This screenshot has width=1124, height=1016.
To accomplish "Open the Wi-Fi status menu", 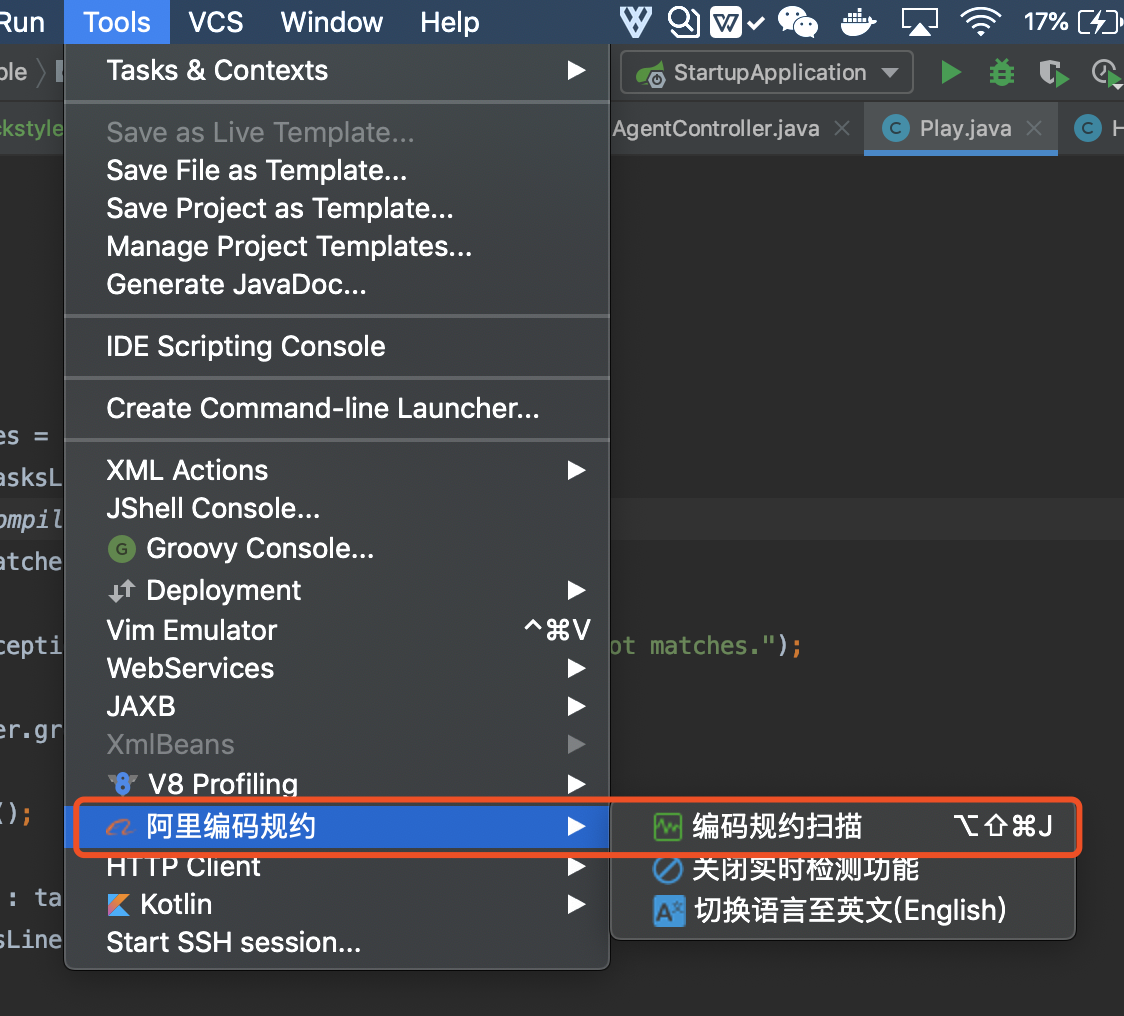I will point(981,22).
